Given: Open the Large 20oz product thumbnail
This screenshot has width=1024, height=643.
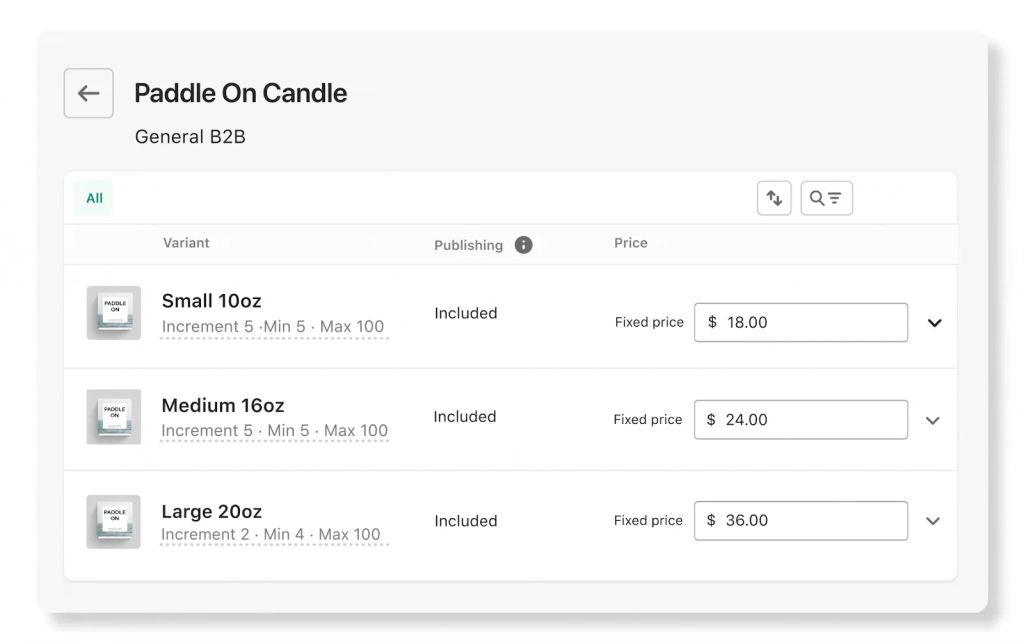Looking at the screenshot, I should coord(113,521).
